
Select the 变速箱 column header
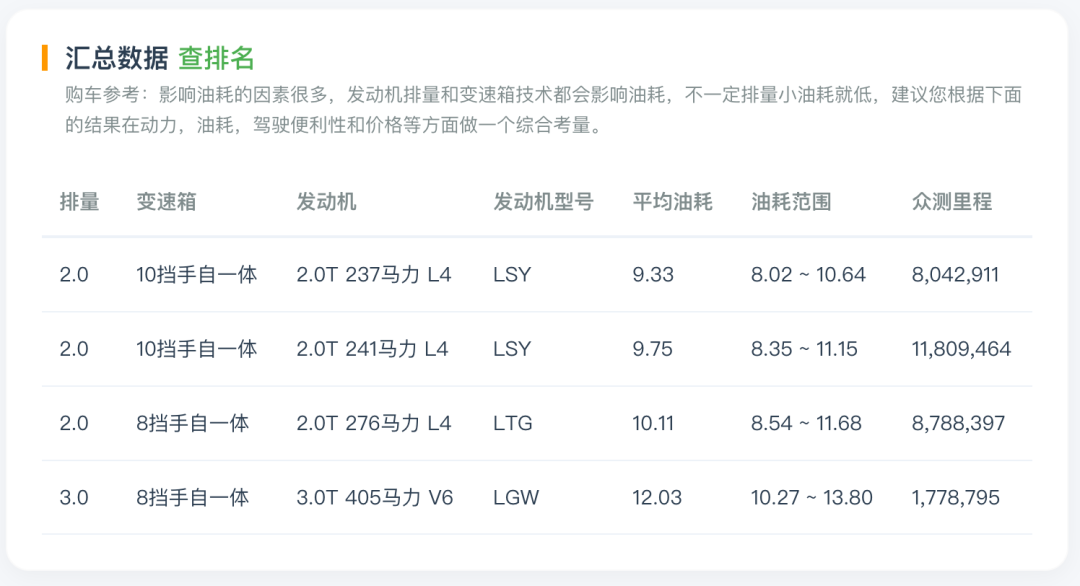[x=166, y=202]
